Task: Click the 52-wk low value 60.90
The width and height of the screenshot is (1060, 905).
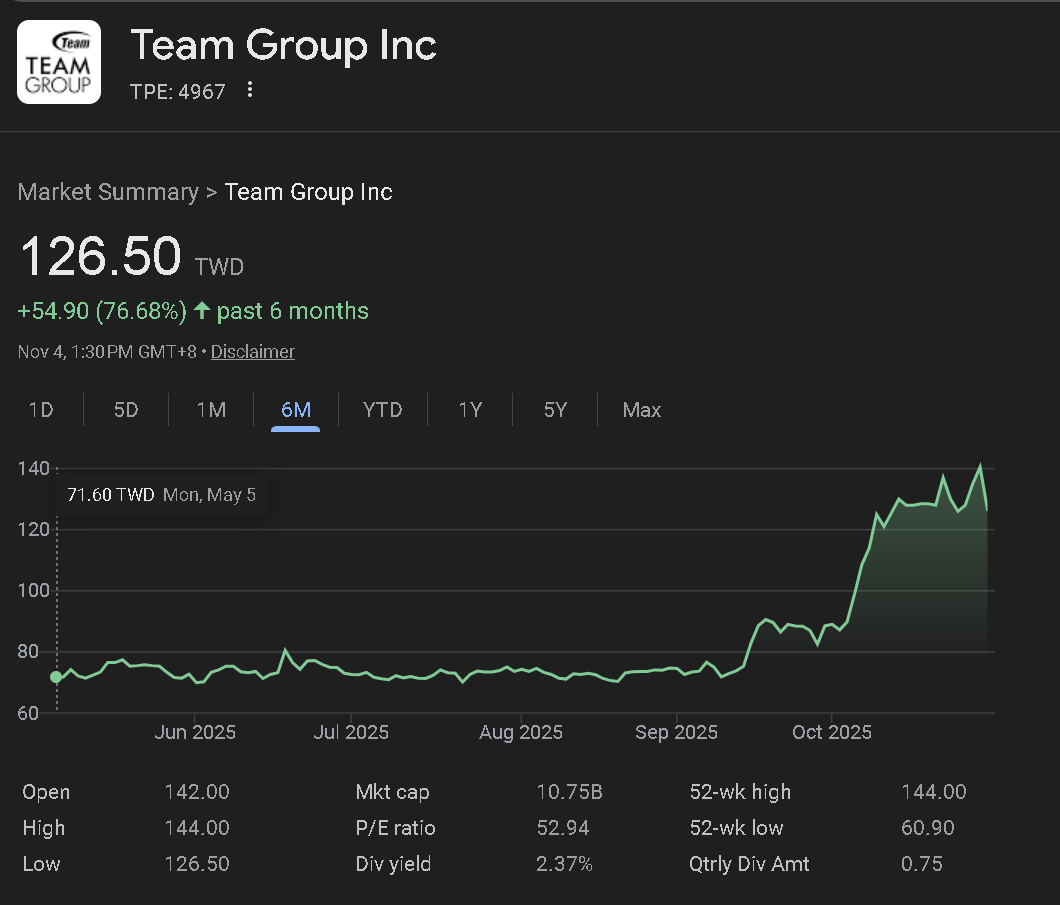Action: tap(928, 827)
